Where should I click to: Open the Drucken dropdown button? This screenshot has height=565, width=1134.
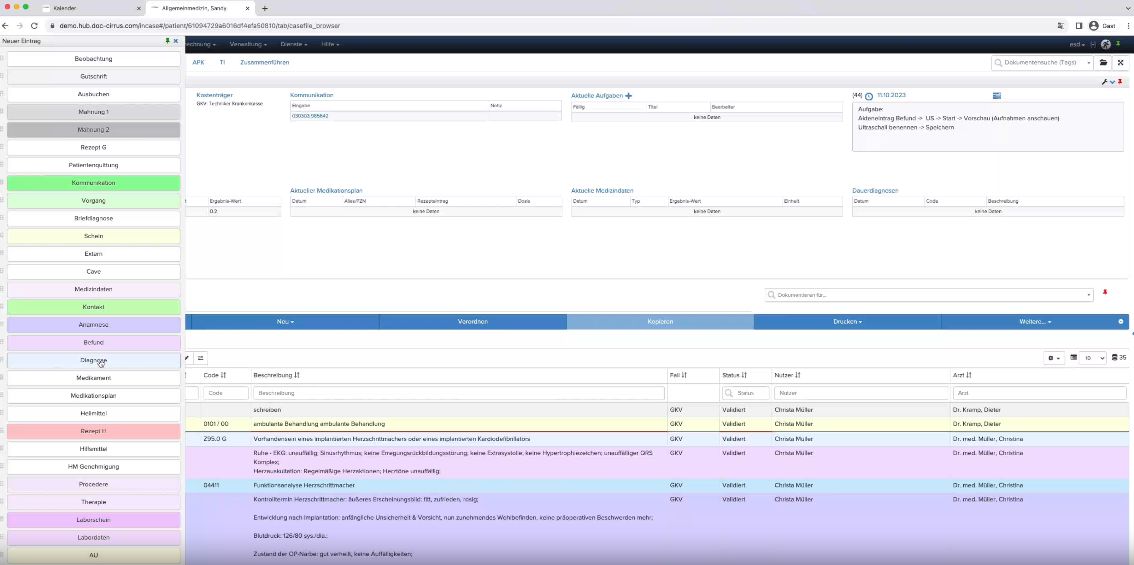pyautogui.click(x=848, y=321)
